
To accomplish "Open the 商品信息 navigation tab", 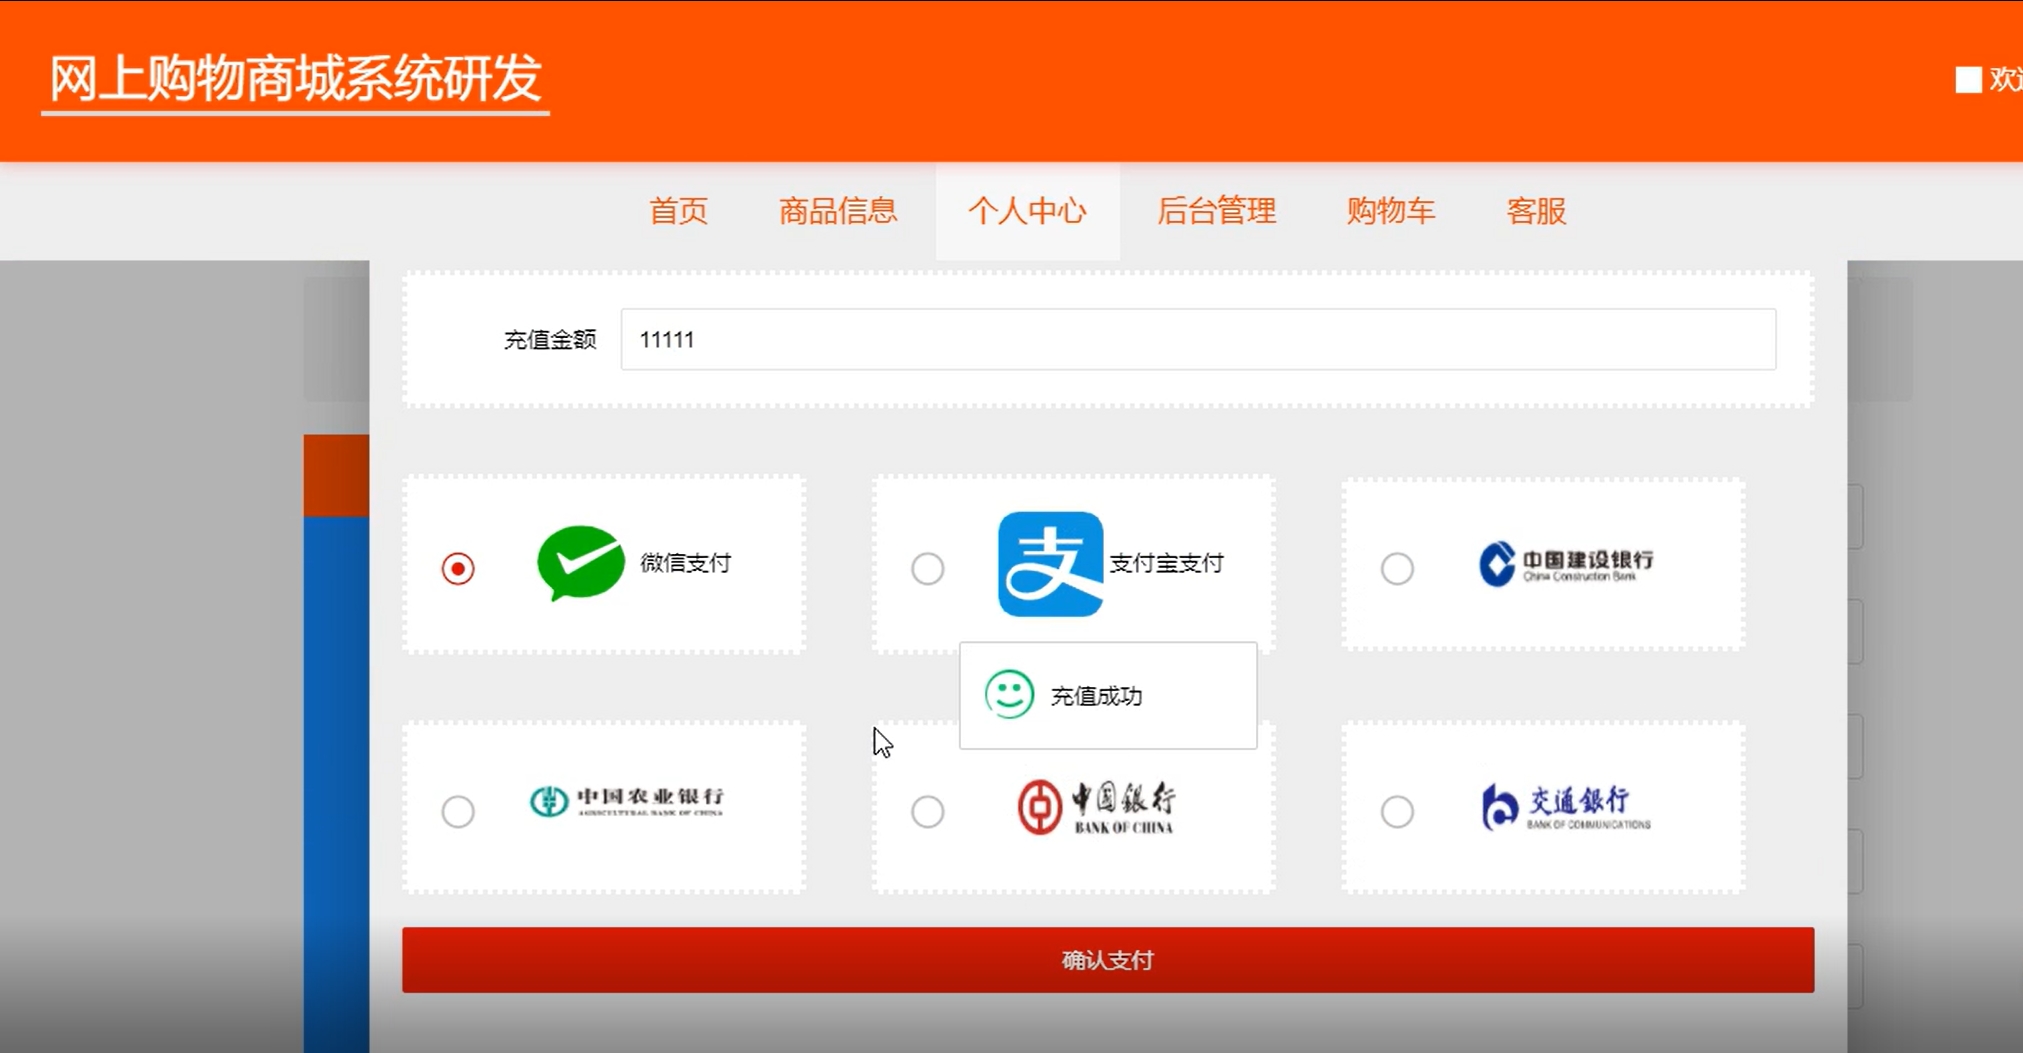I will point(838,211).
